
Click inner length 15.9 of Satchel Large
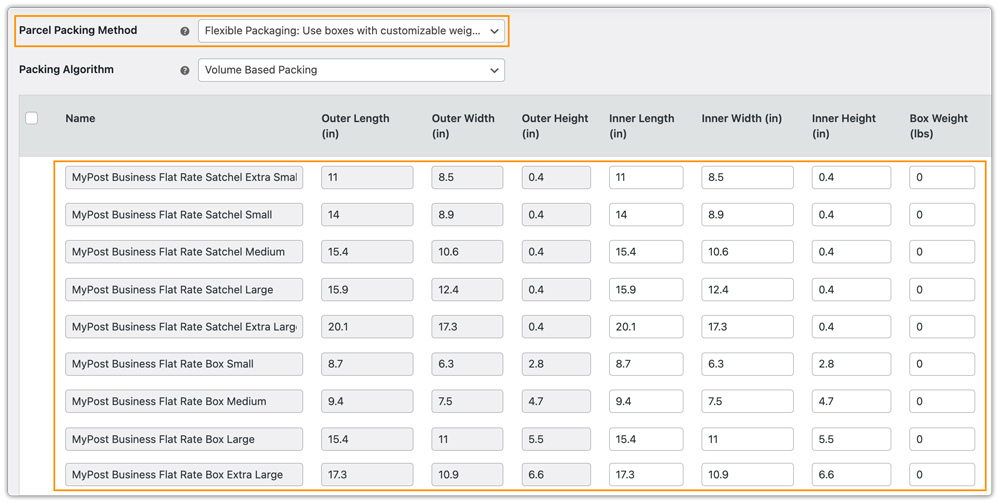(646, 290)
